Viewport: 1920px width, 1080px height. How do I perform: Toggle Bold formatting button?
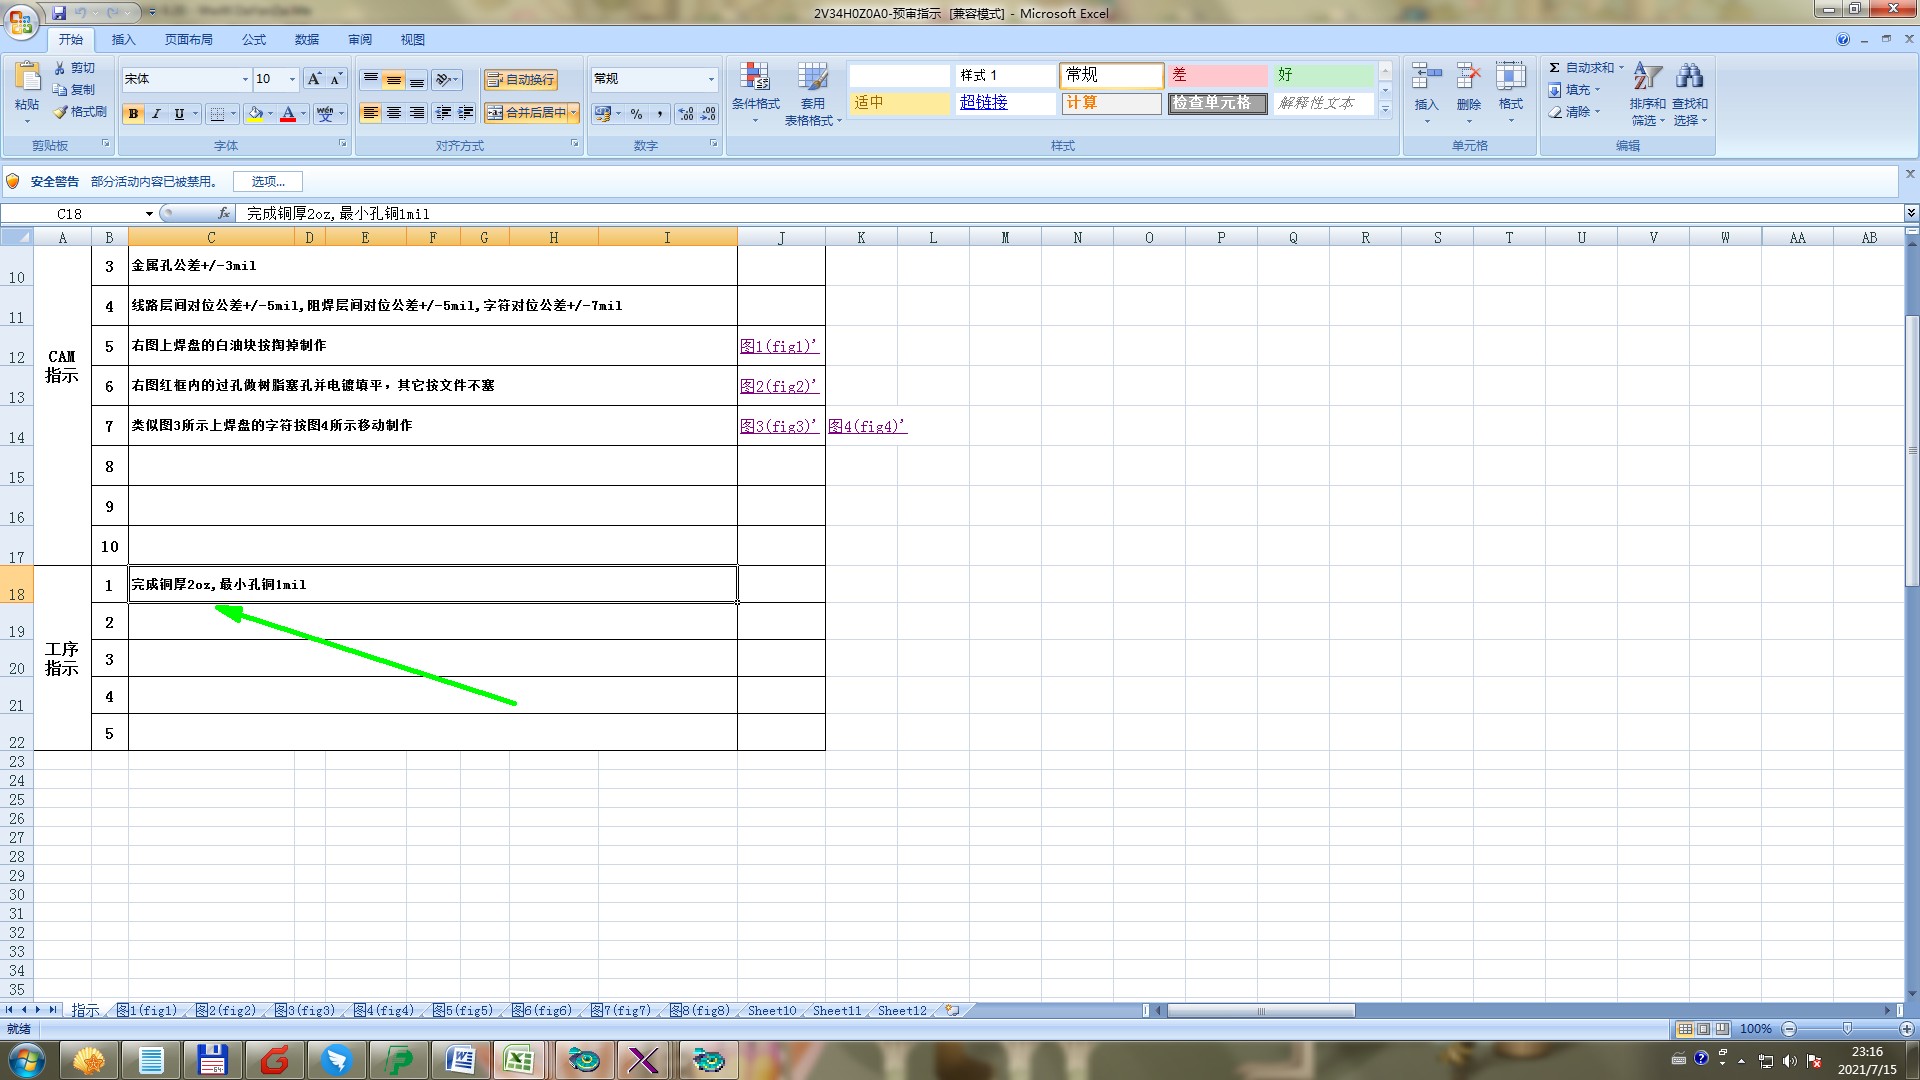133,114
